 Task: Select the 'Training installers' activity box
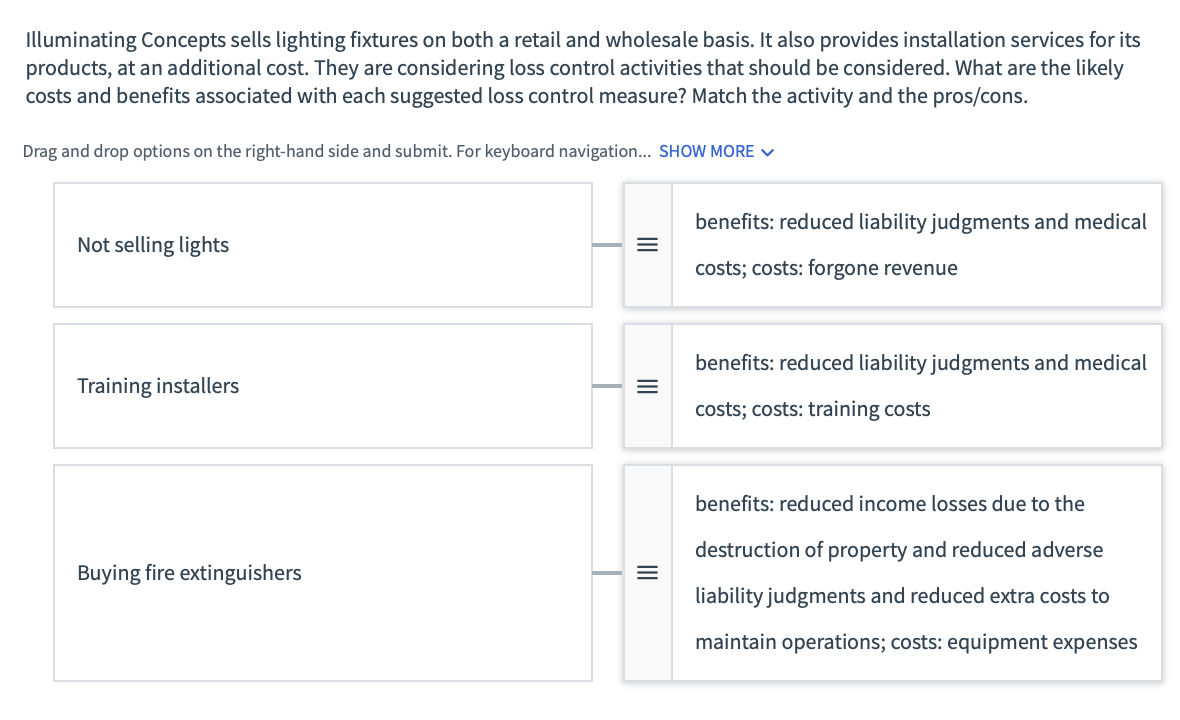click(322, 386)
